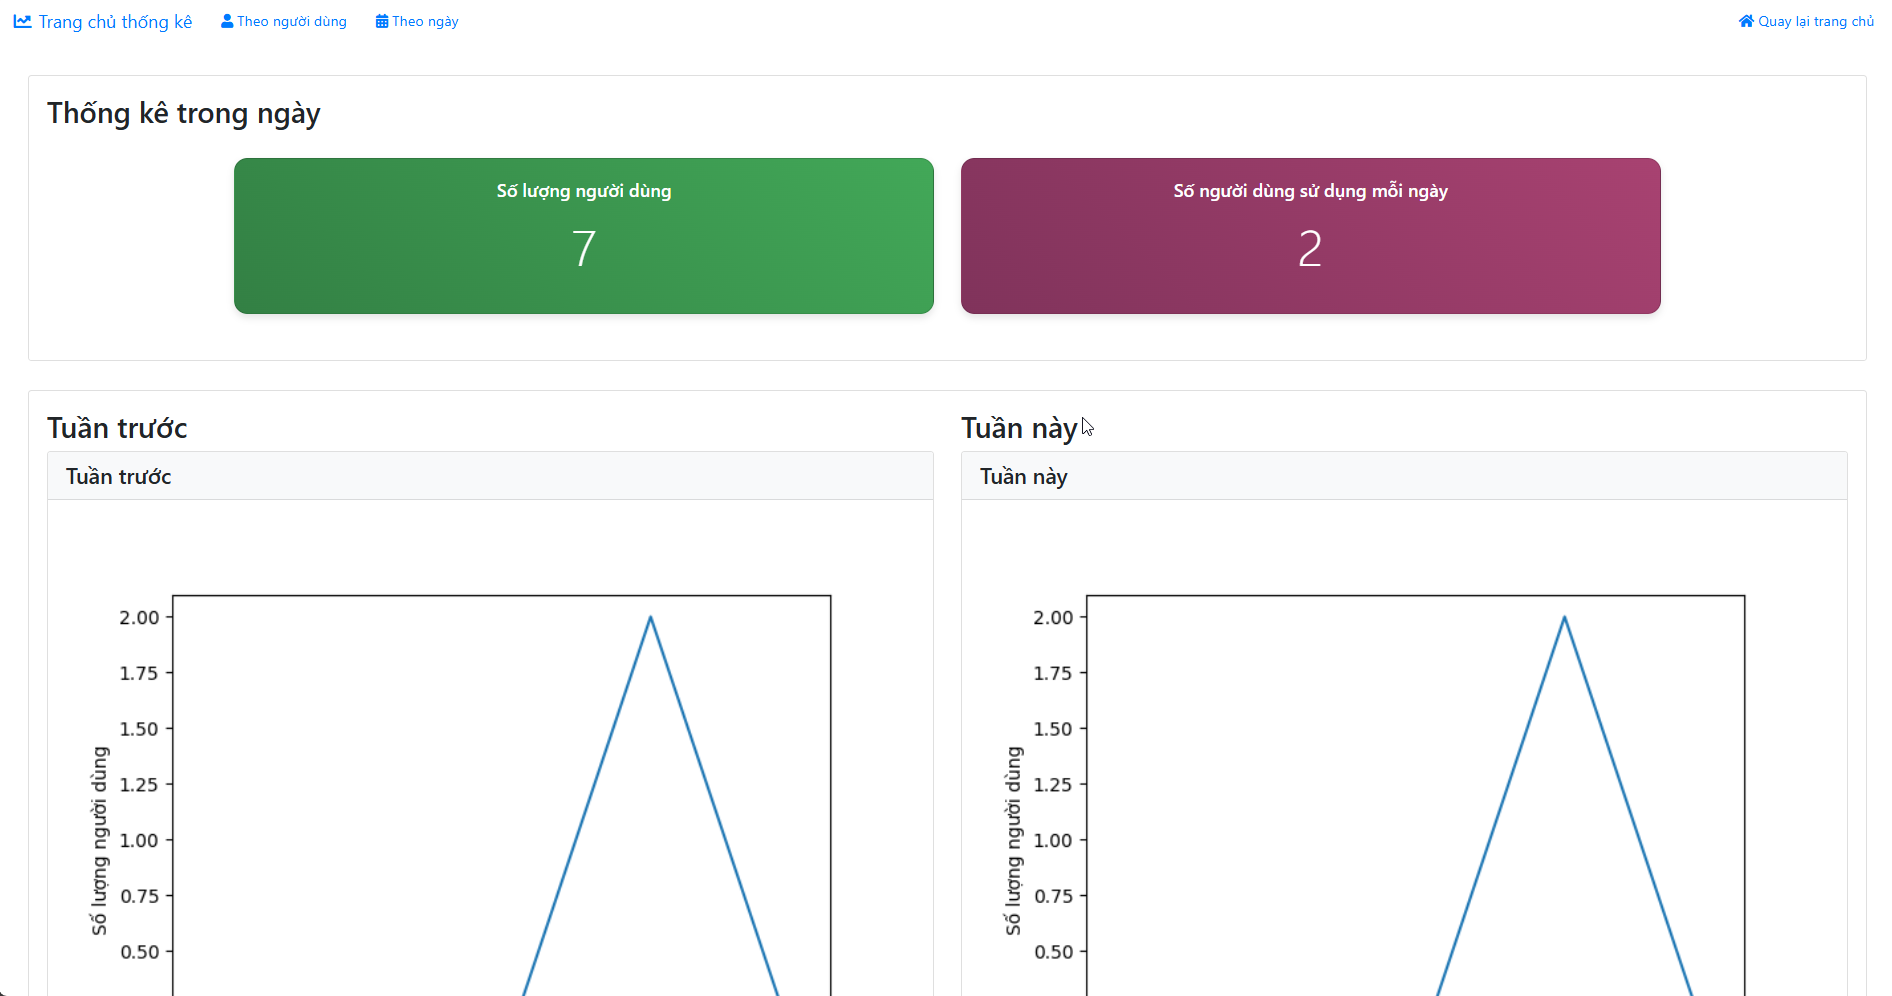Click the Thống kê trong ngày heading
Image resolution: width=1892 pixels, height=996 pixels.
(184, 114)
